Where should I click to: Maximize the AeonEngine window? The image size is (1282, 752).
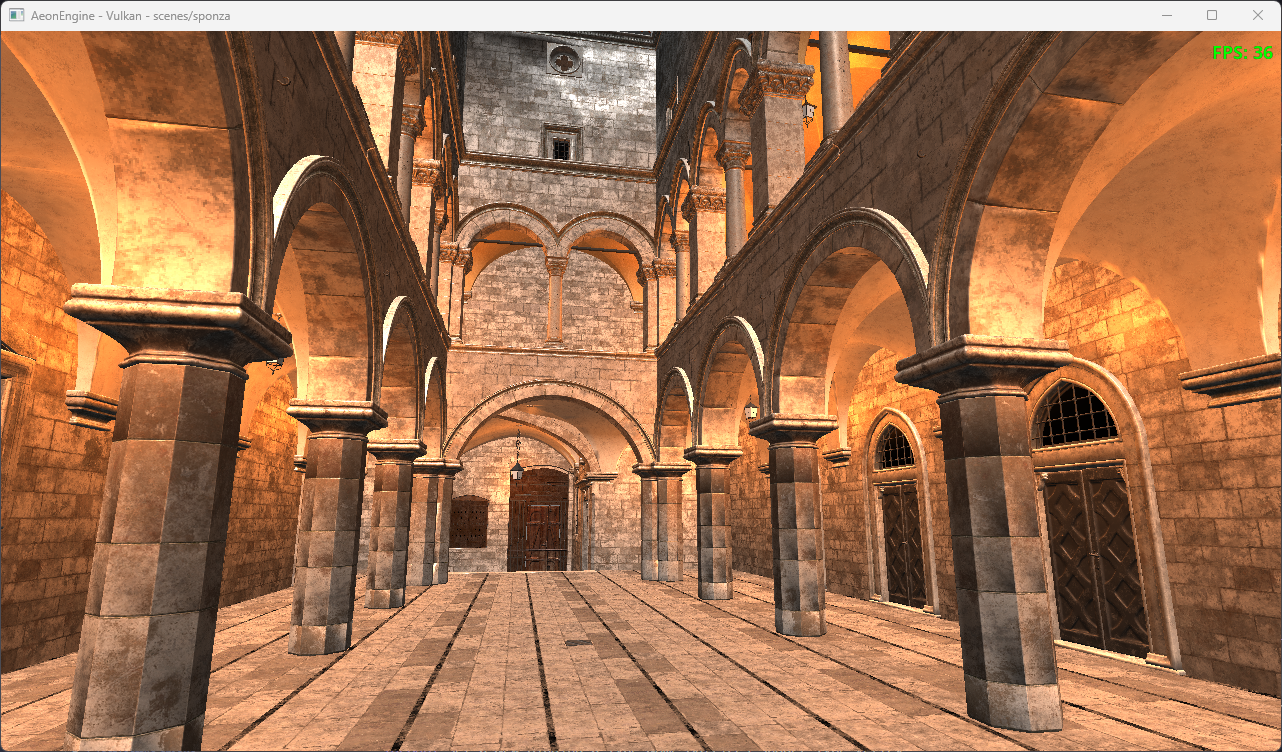click(x=1212, y=15)
